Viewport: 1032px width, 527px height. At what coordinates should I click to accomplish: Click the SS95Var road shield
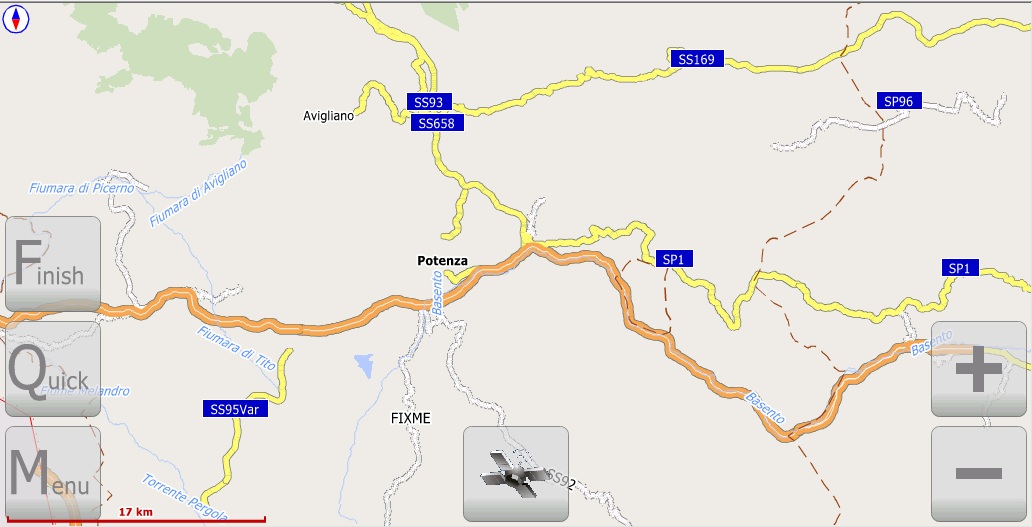coord(235,409)
